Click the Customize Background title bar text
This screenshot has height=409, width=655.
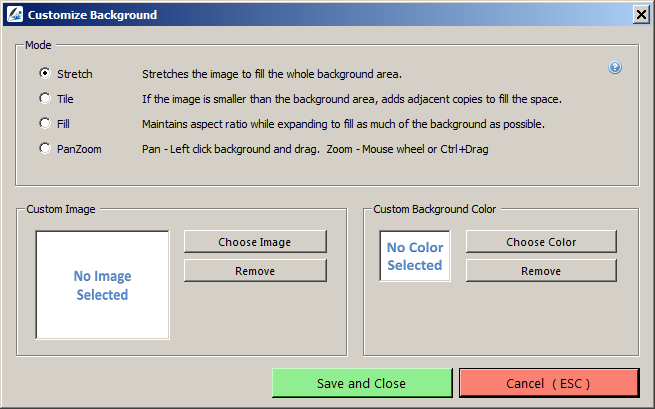(91, 15)
